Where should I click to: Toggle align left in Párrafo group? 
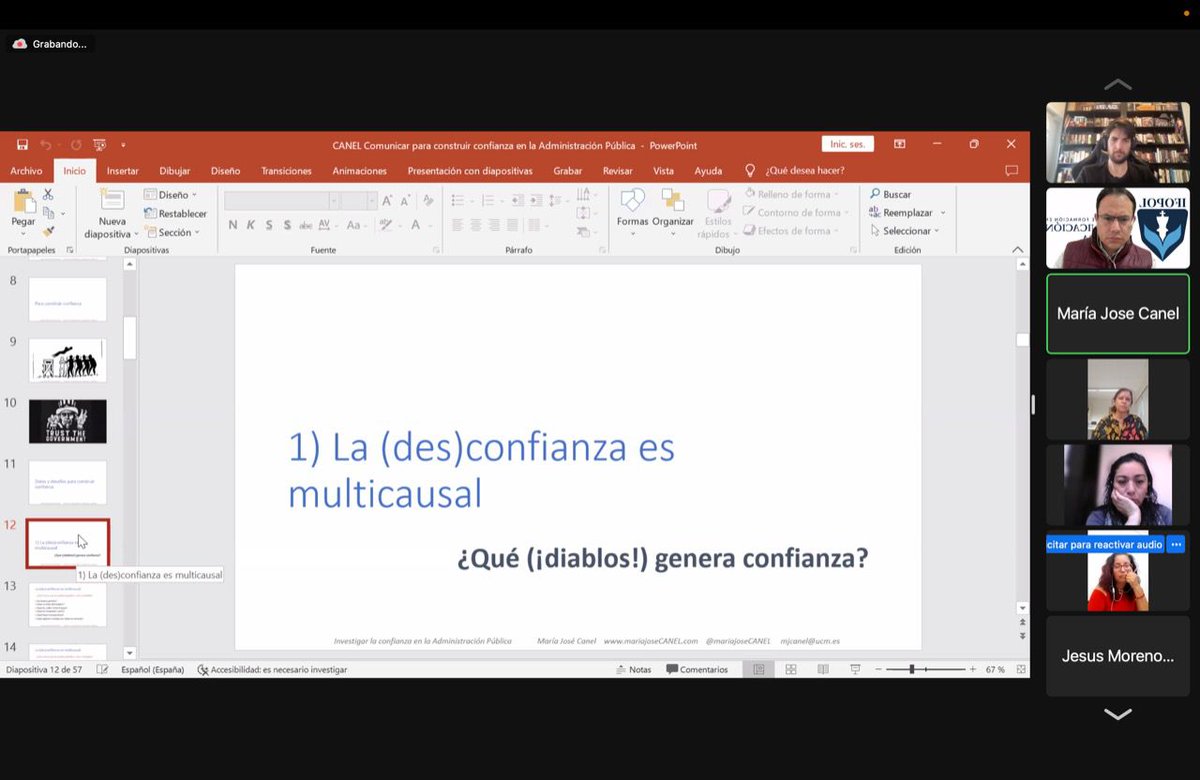click(x=457, y=225)
